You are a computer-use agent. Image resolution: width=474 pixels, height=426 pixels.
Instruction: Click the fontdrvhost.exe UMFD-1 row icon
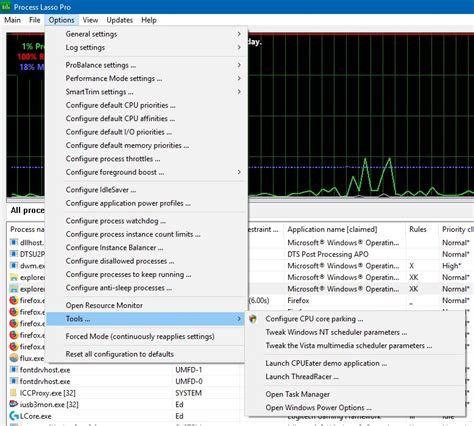click(x=14, y=370)
